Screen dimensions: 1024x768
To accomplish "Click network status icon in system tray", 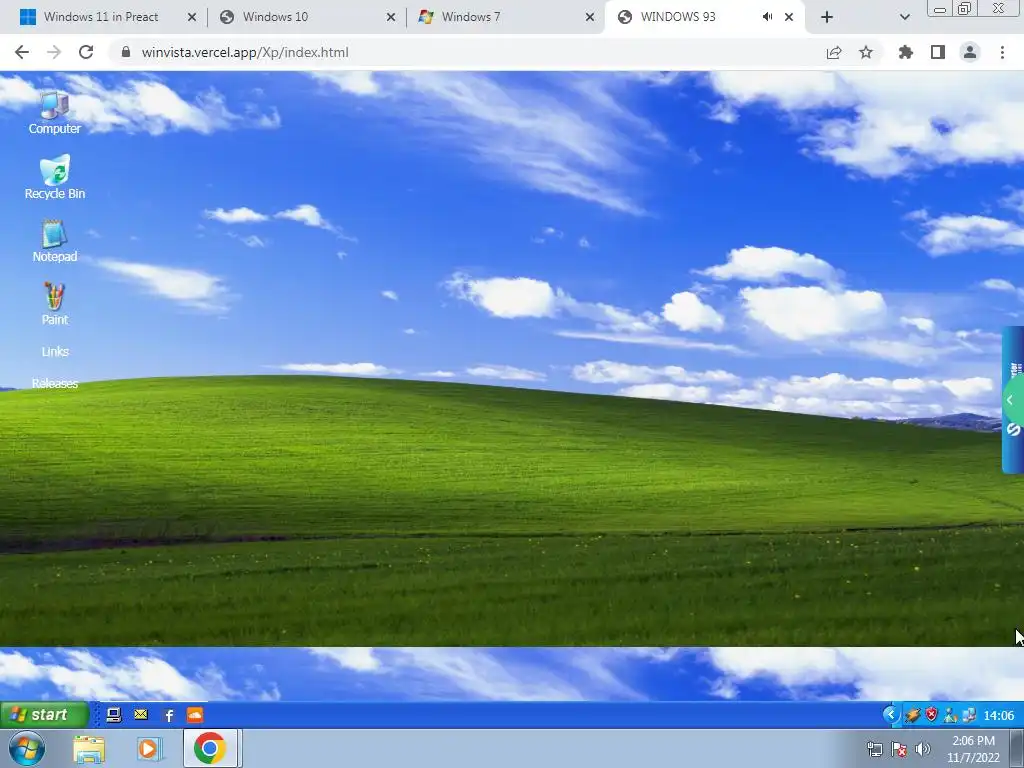I will pos(874,749).
